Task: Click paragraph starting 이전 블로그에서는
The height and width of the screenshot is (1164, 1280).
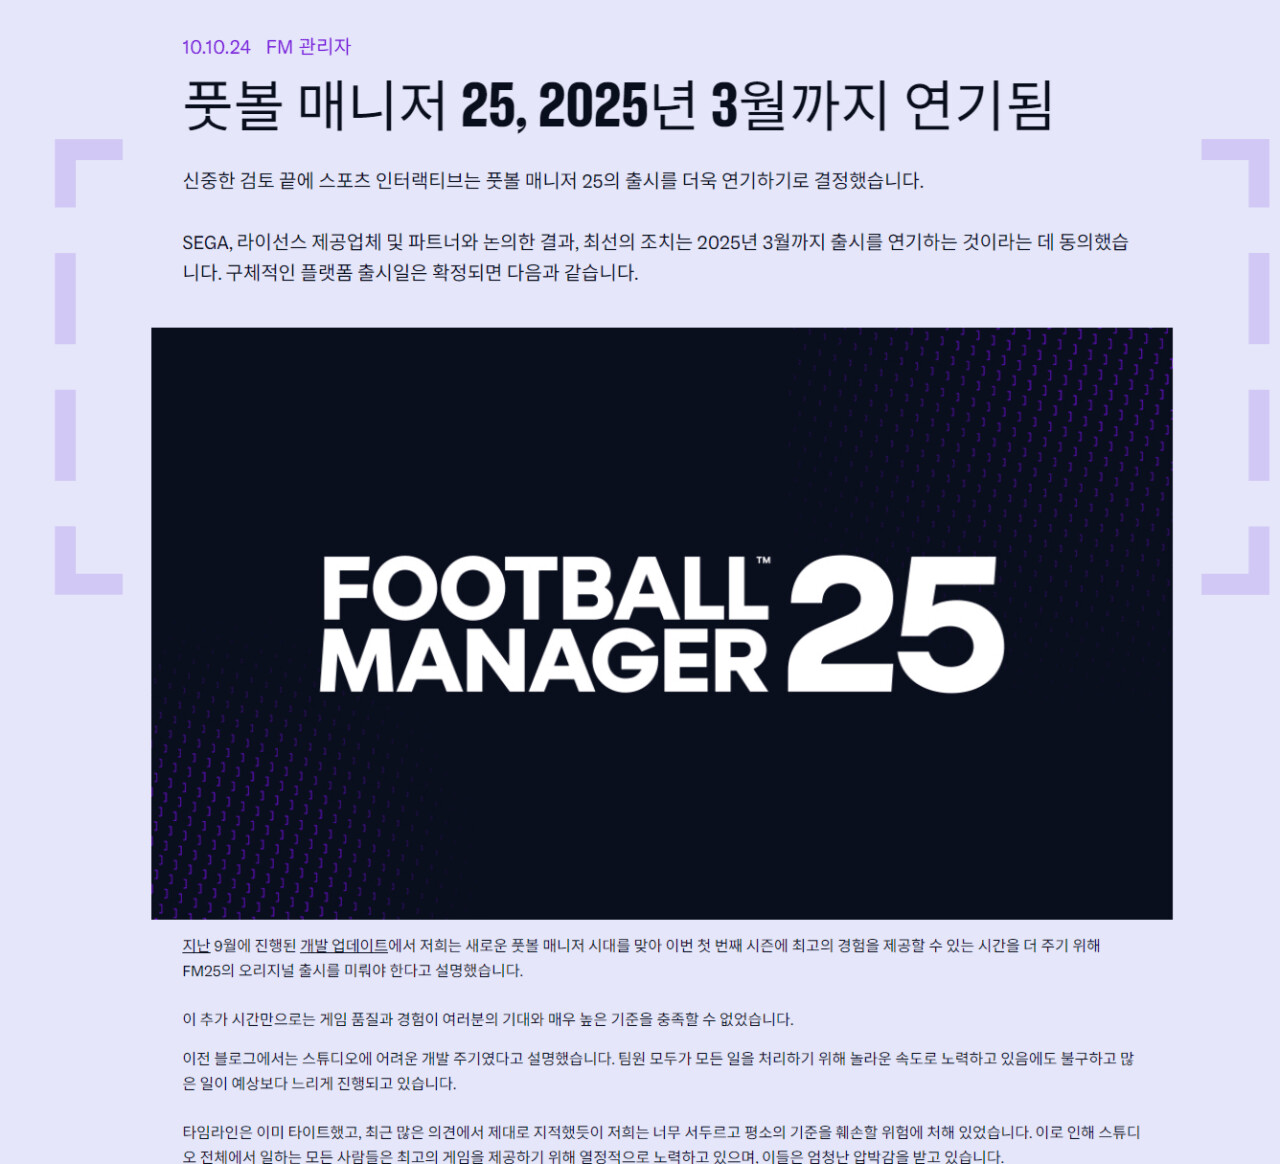Action: click(658, 1071)
